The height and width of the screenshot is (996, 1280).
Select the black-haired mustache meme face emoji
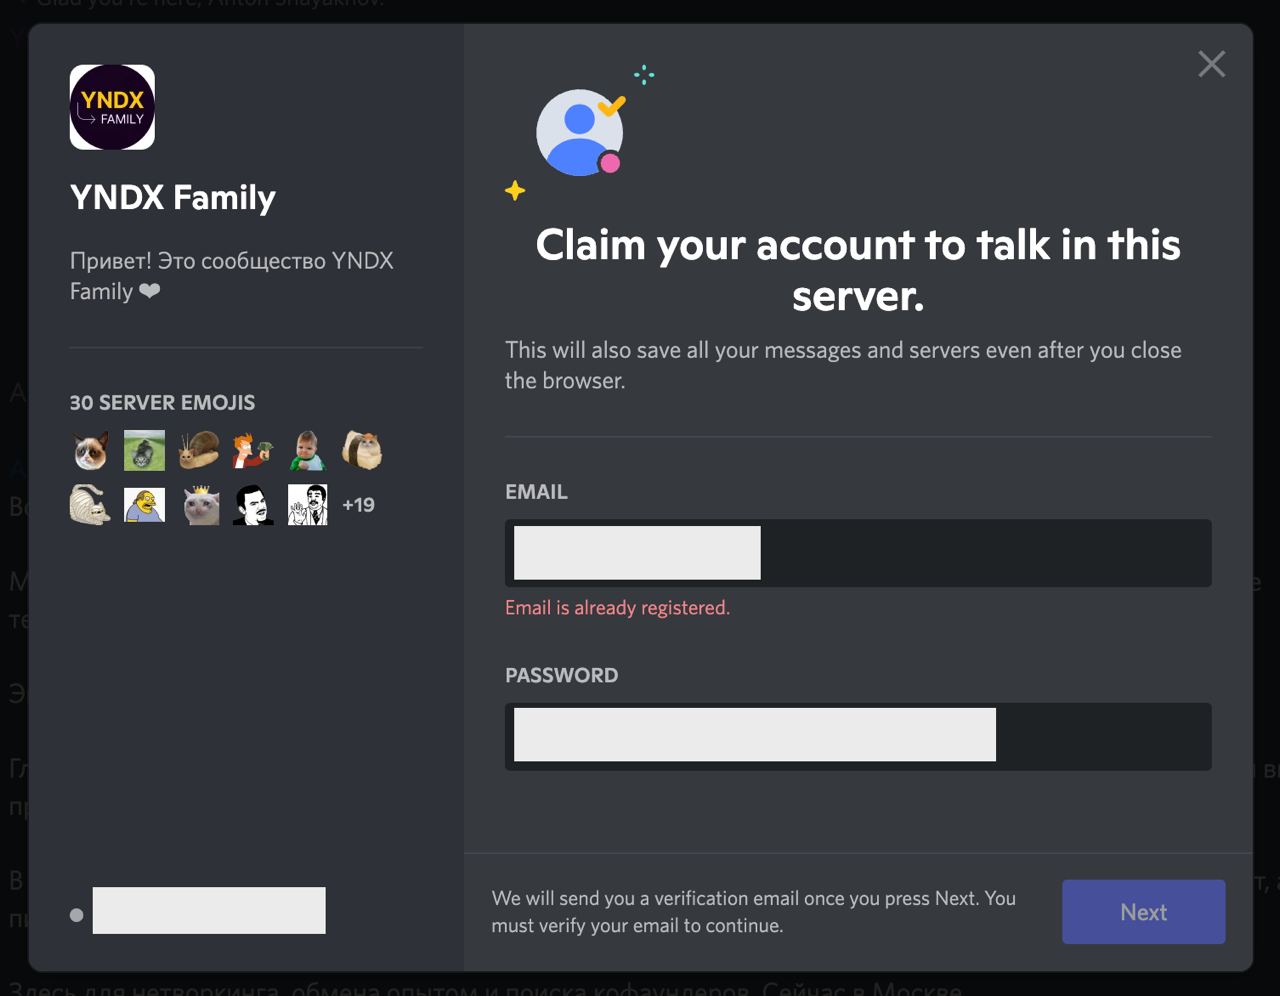[x=253, y=505]
